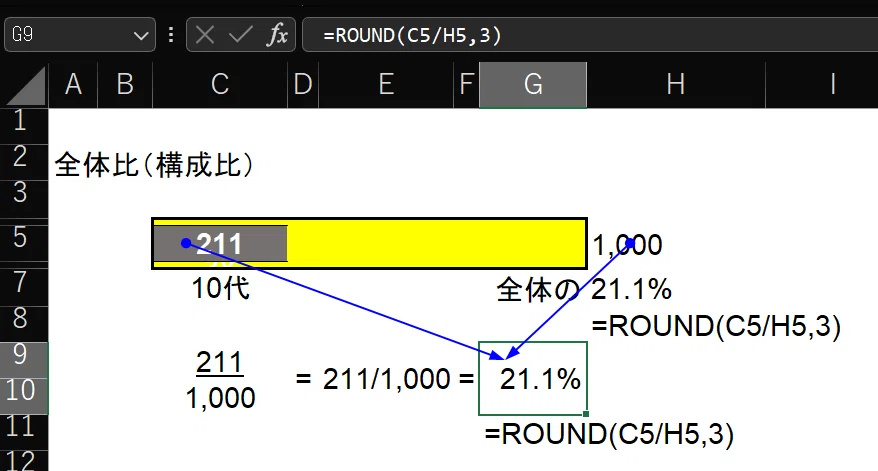Cancel the formula entry with X icon
878x471 pixels.
[x=205, y=35]
